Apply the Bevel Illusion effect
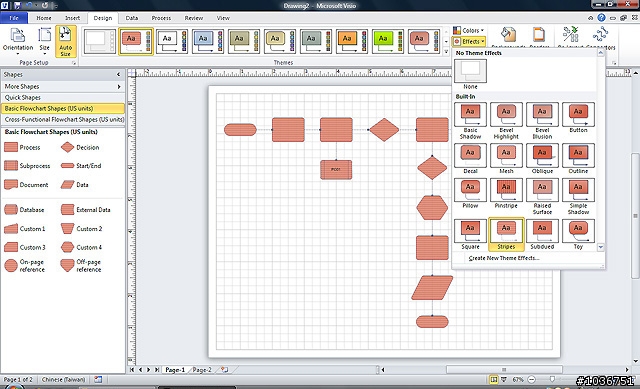Screen dimensions: 640x389 click(x=542, y=121)
